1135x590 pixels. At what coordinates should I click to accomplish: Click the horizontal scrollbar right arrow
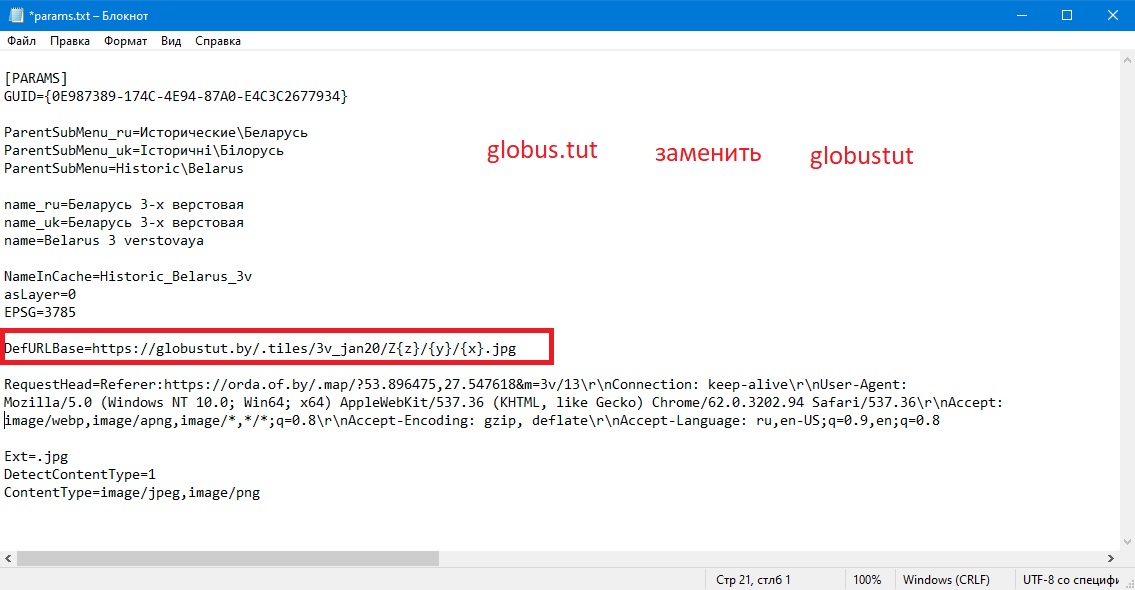click(1109, 559)
